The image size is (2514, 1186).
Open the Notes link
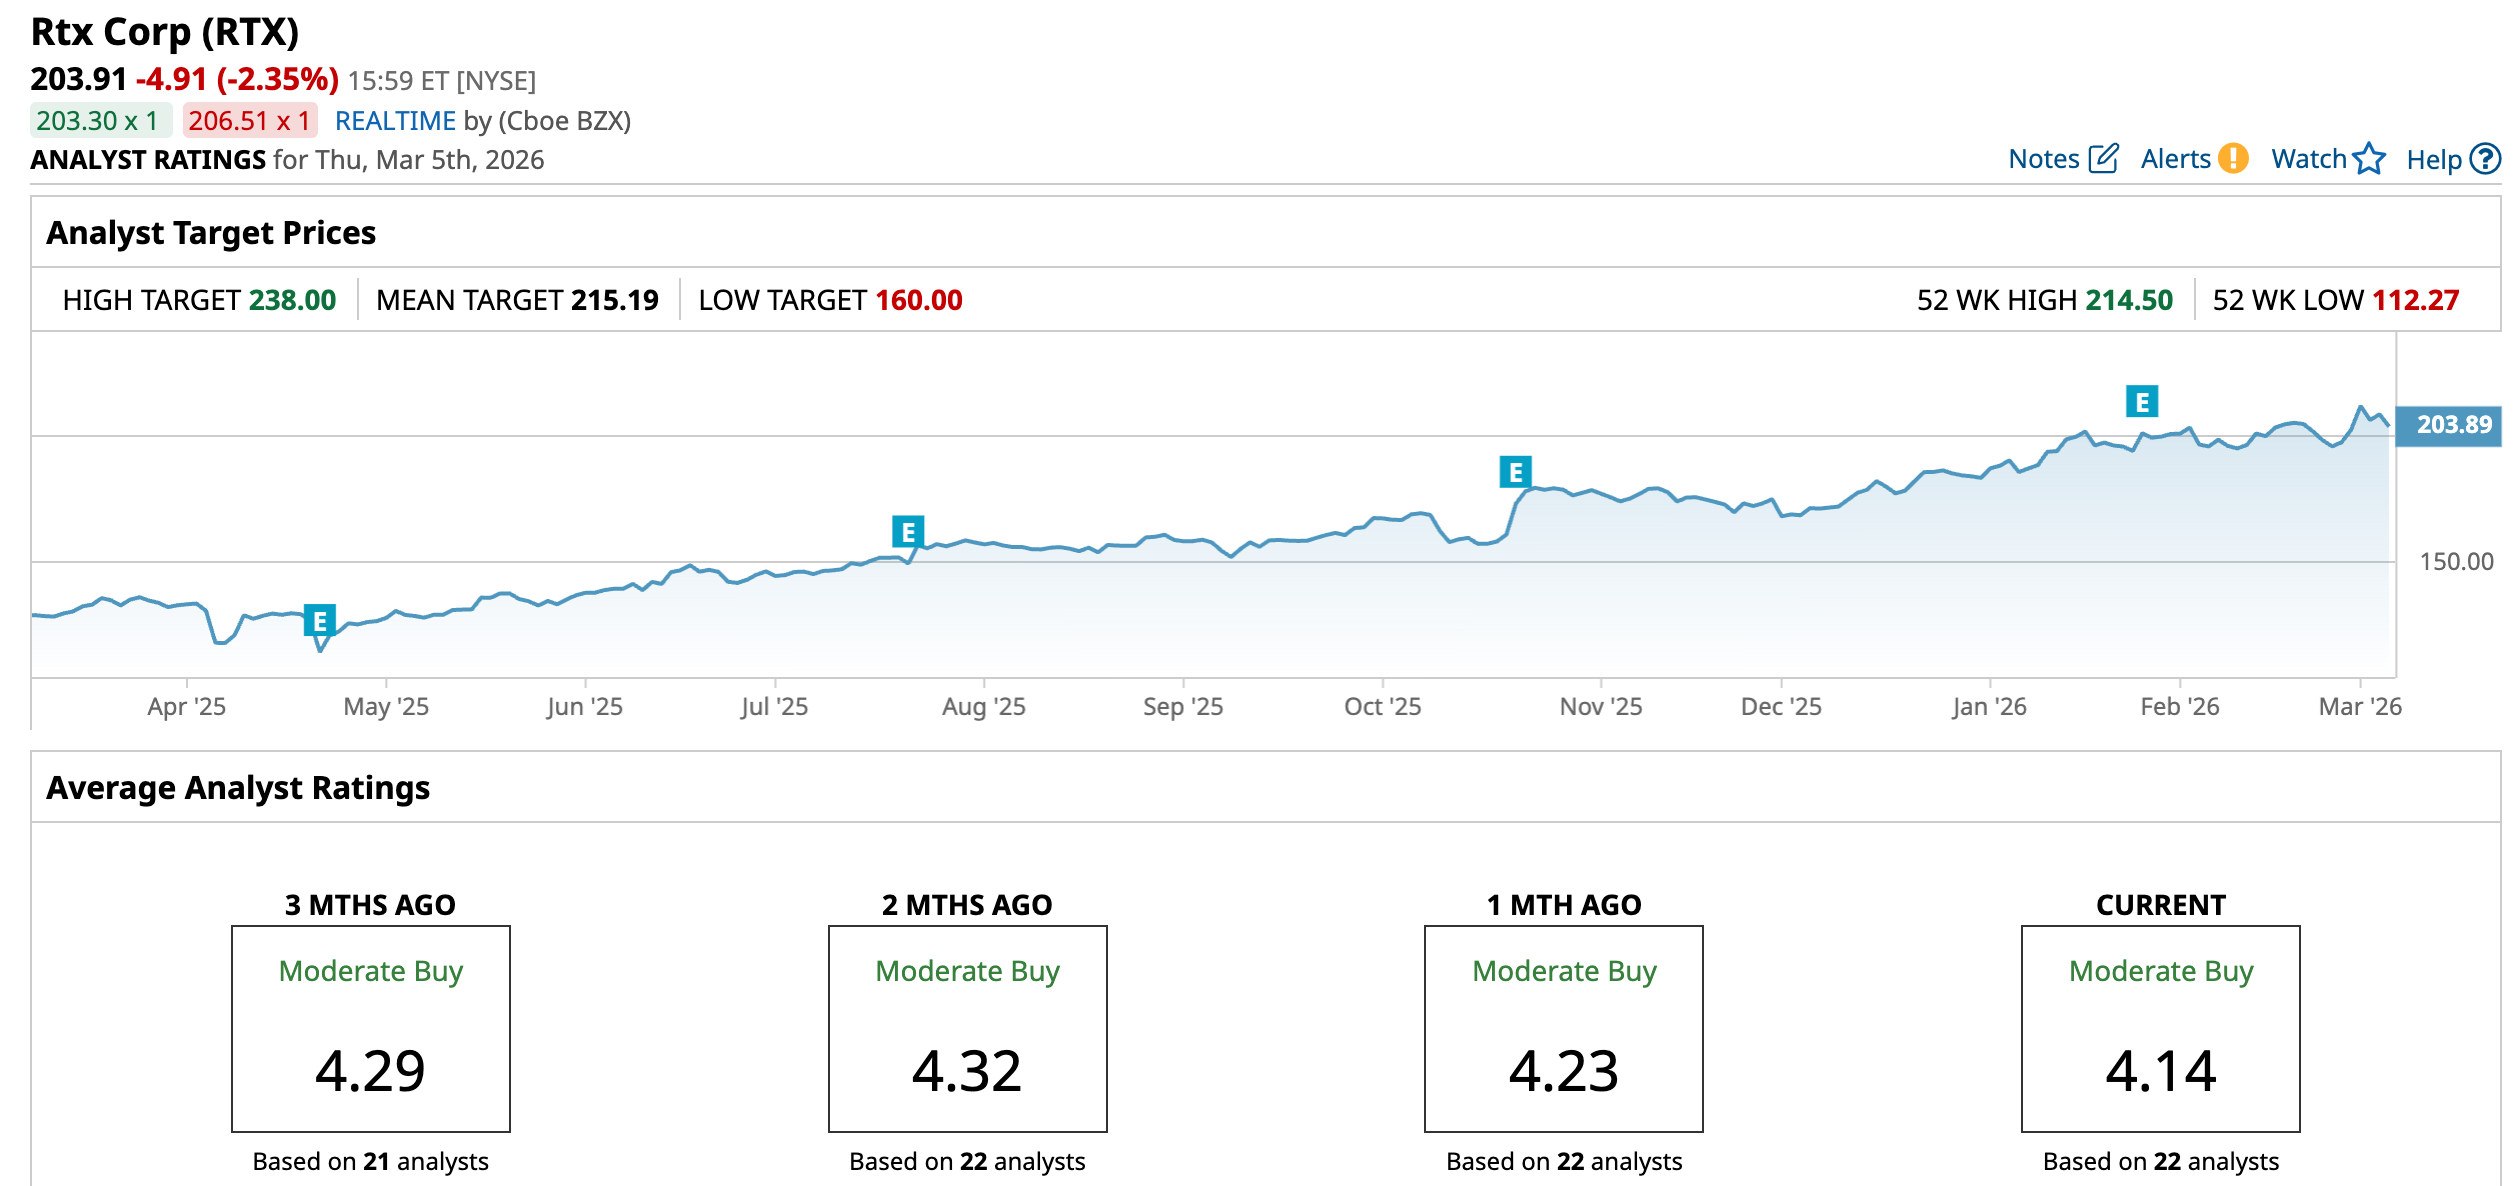2043,159
